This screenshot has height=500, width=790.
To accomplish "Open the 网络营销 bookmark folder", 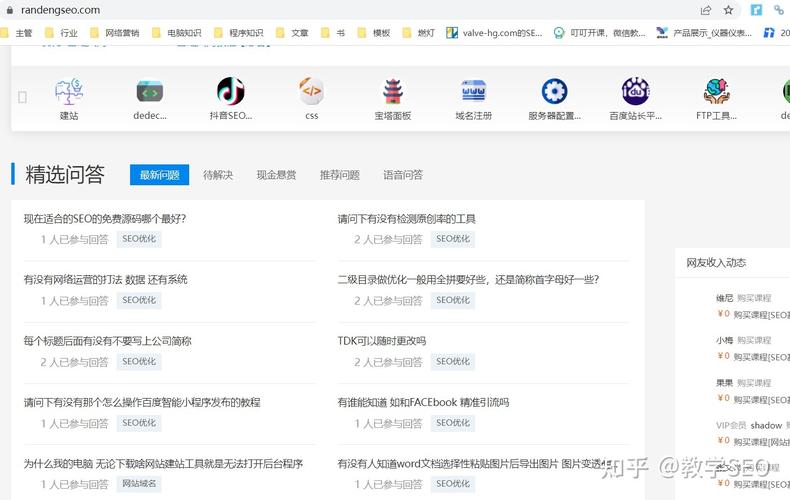I will [114, 33].
